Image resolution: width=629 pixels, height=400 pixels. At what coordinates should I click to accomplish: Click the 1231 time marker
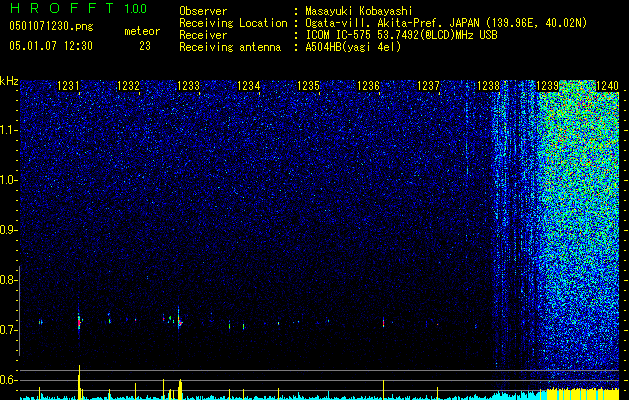(x=68, y=86)
